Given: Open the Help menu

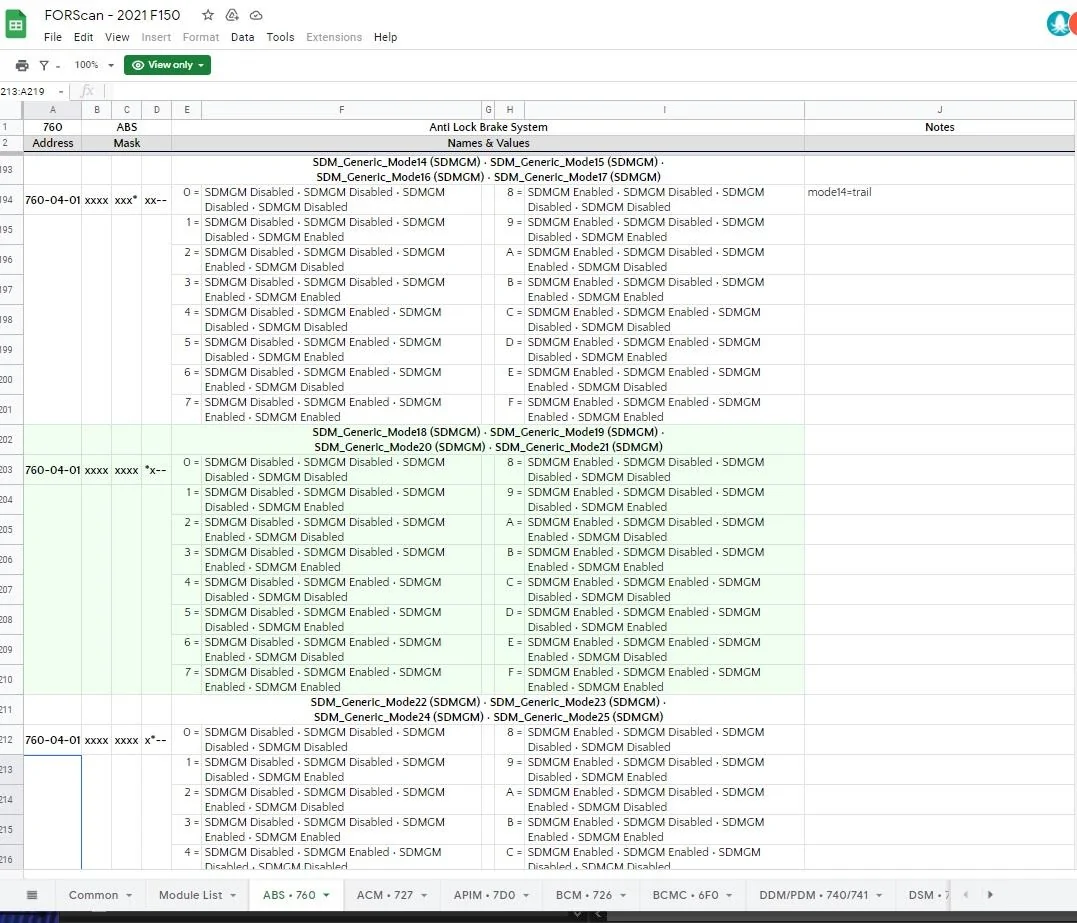Looking at the screenshot, I should point(385,37).
